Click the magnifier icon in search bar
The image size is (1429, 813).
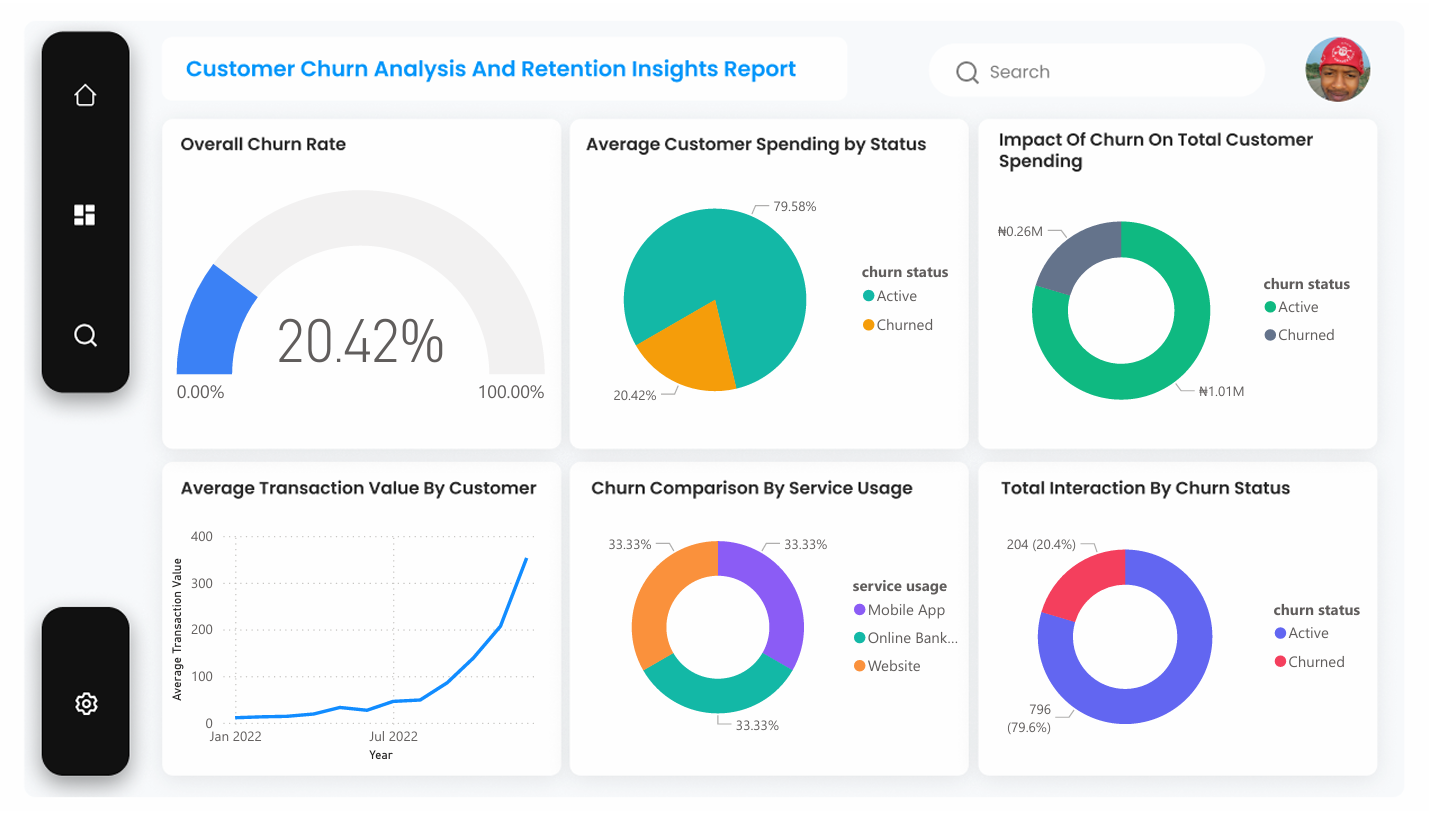coord(967,72)
